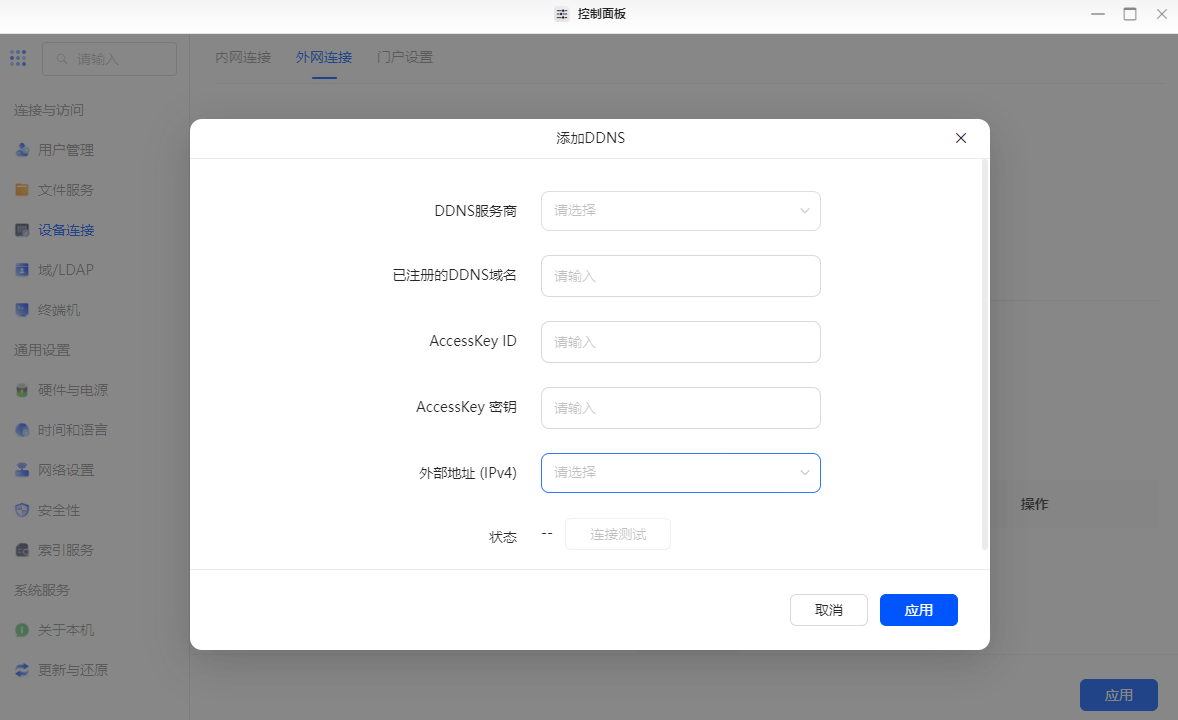Open the 时间和语言 globe icon
The image size is (1178, 720).
[23, 430]
